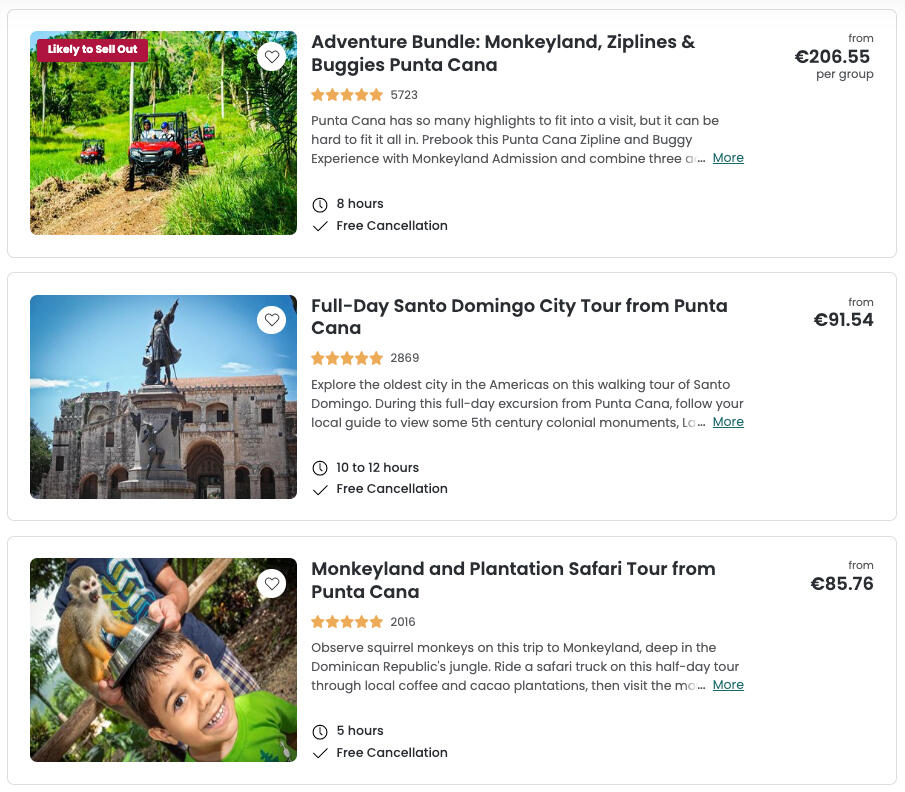Favorite the Monkeyland Plantation Safari tour

click(271, 583)
